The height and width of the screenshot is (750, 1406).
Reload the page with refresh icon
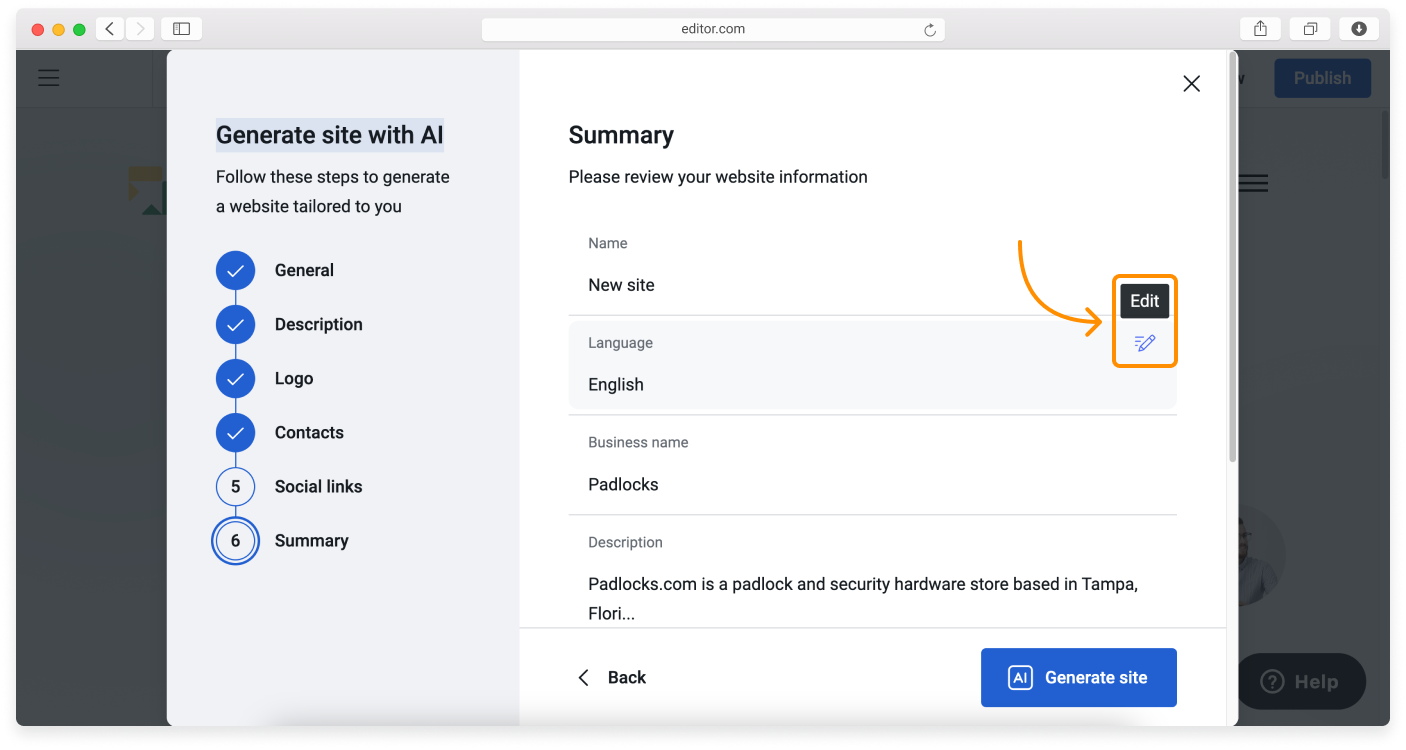click(x=930, y=30)
